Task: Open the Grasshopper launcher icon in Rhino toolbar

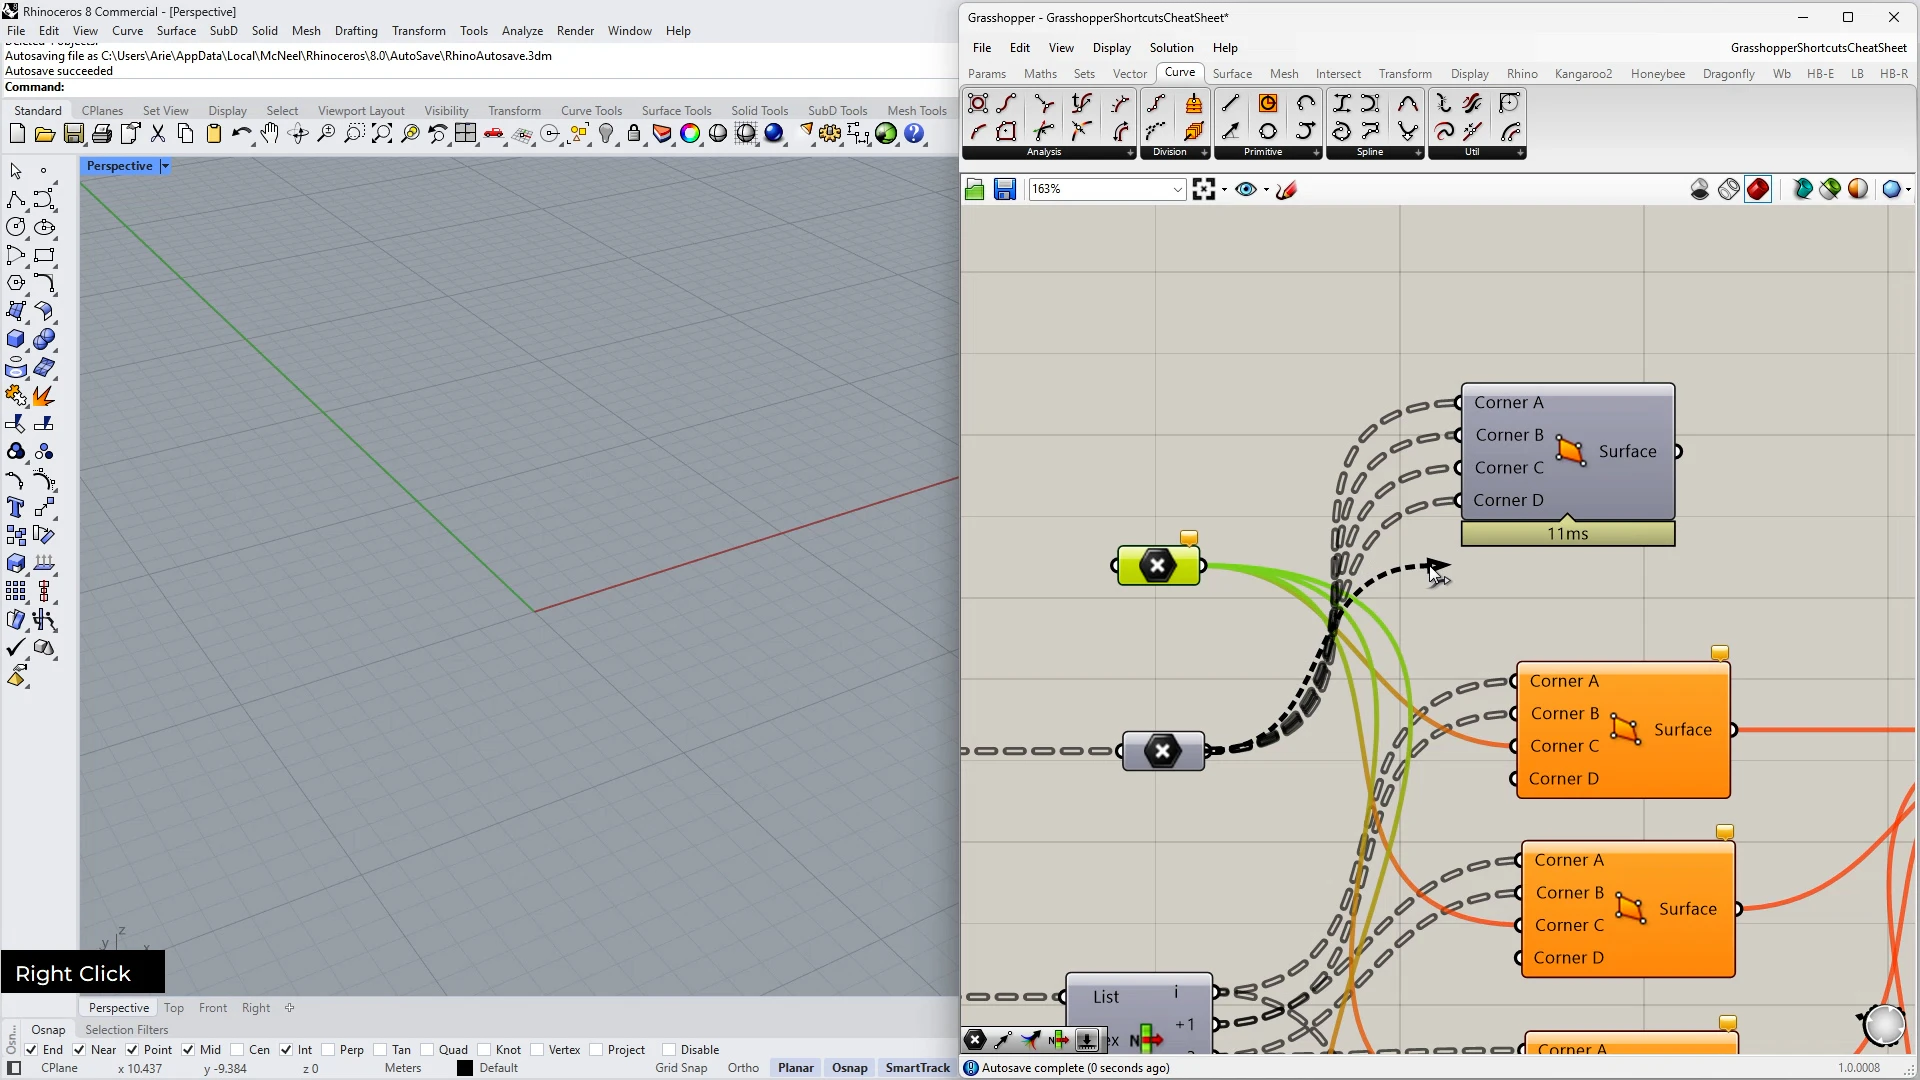Action: point(886,134)
